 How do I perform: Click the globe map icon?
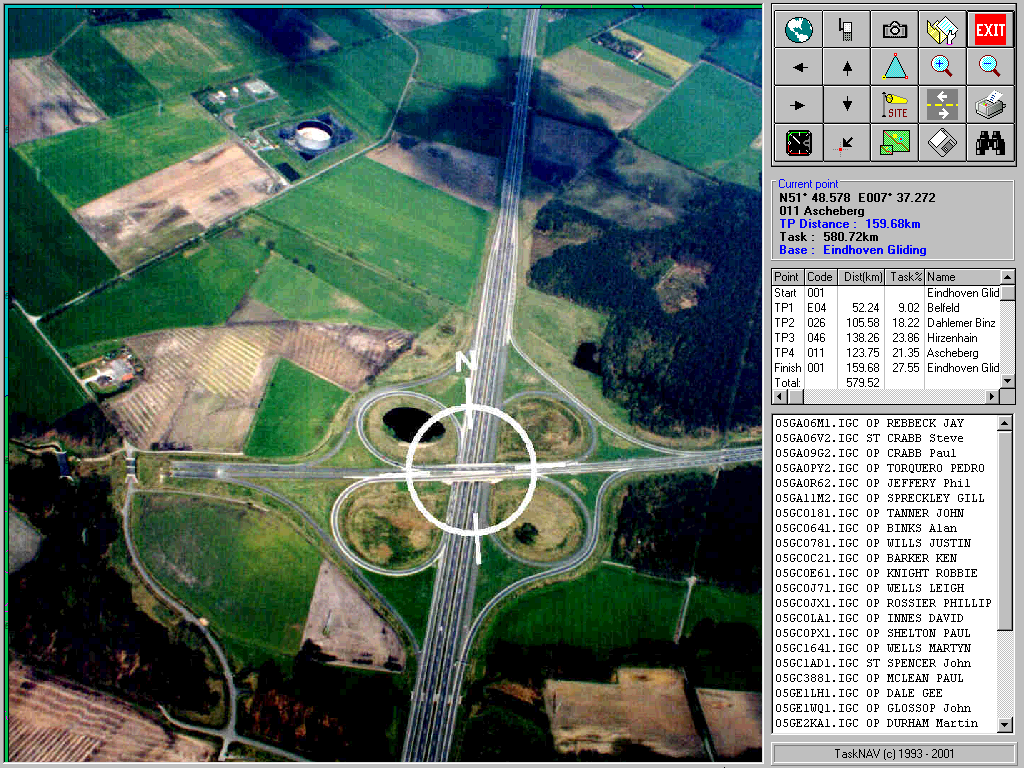point(799,29)
